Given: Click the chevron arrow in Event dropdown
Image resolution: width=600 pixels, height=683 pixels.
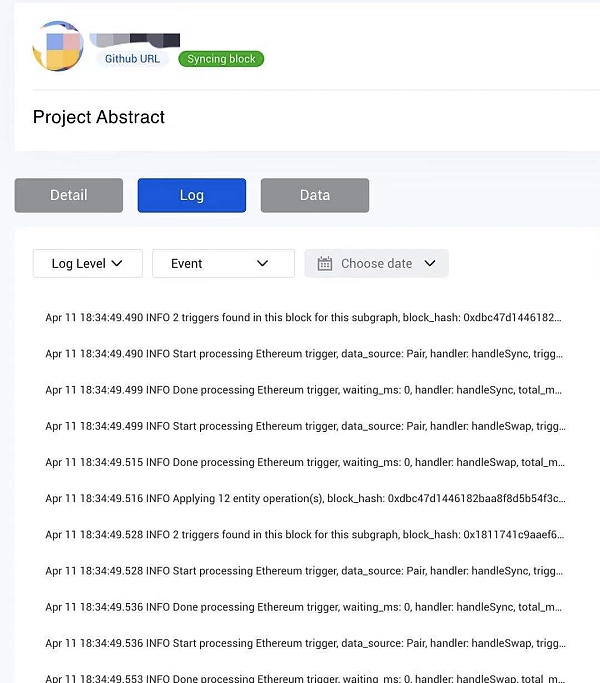Looking at the screenshot, I should click(262, 263).
